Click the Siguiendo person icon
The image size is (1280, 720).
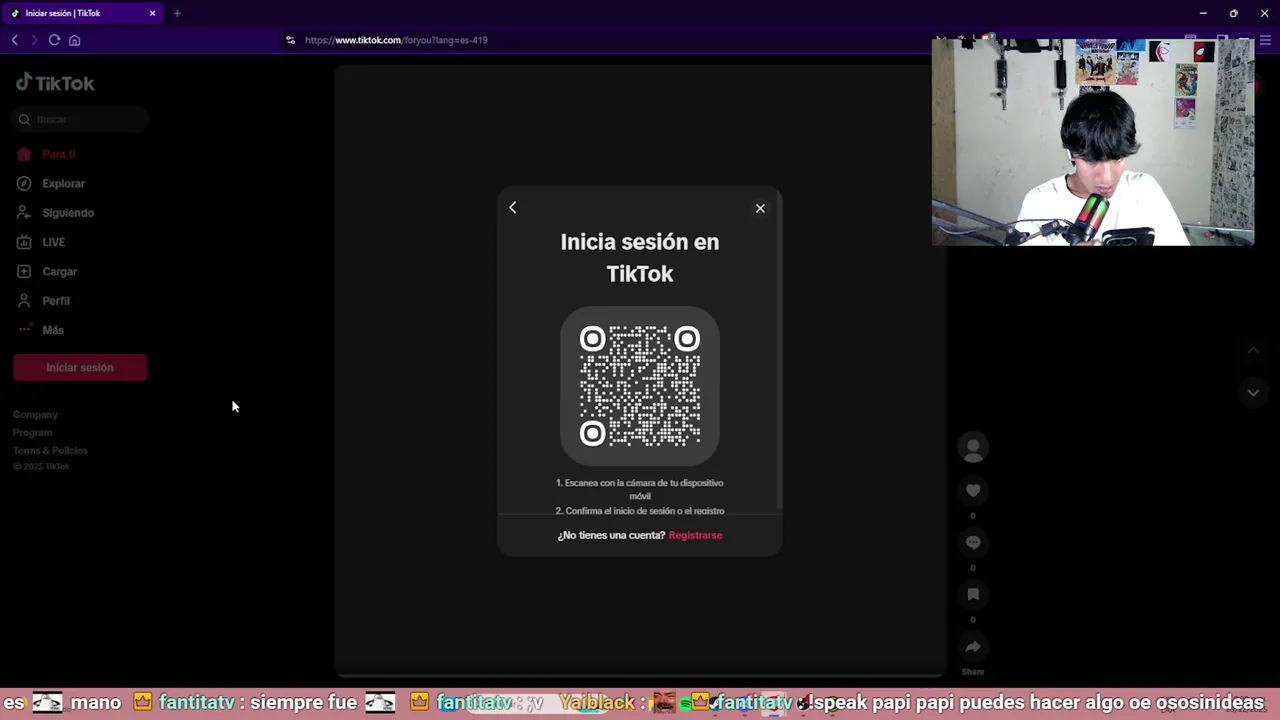click(x=24, y=213)
